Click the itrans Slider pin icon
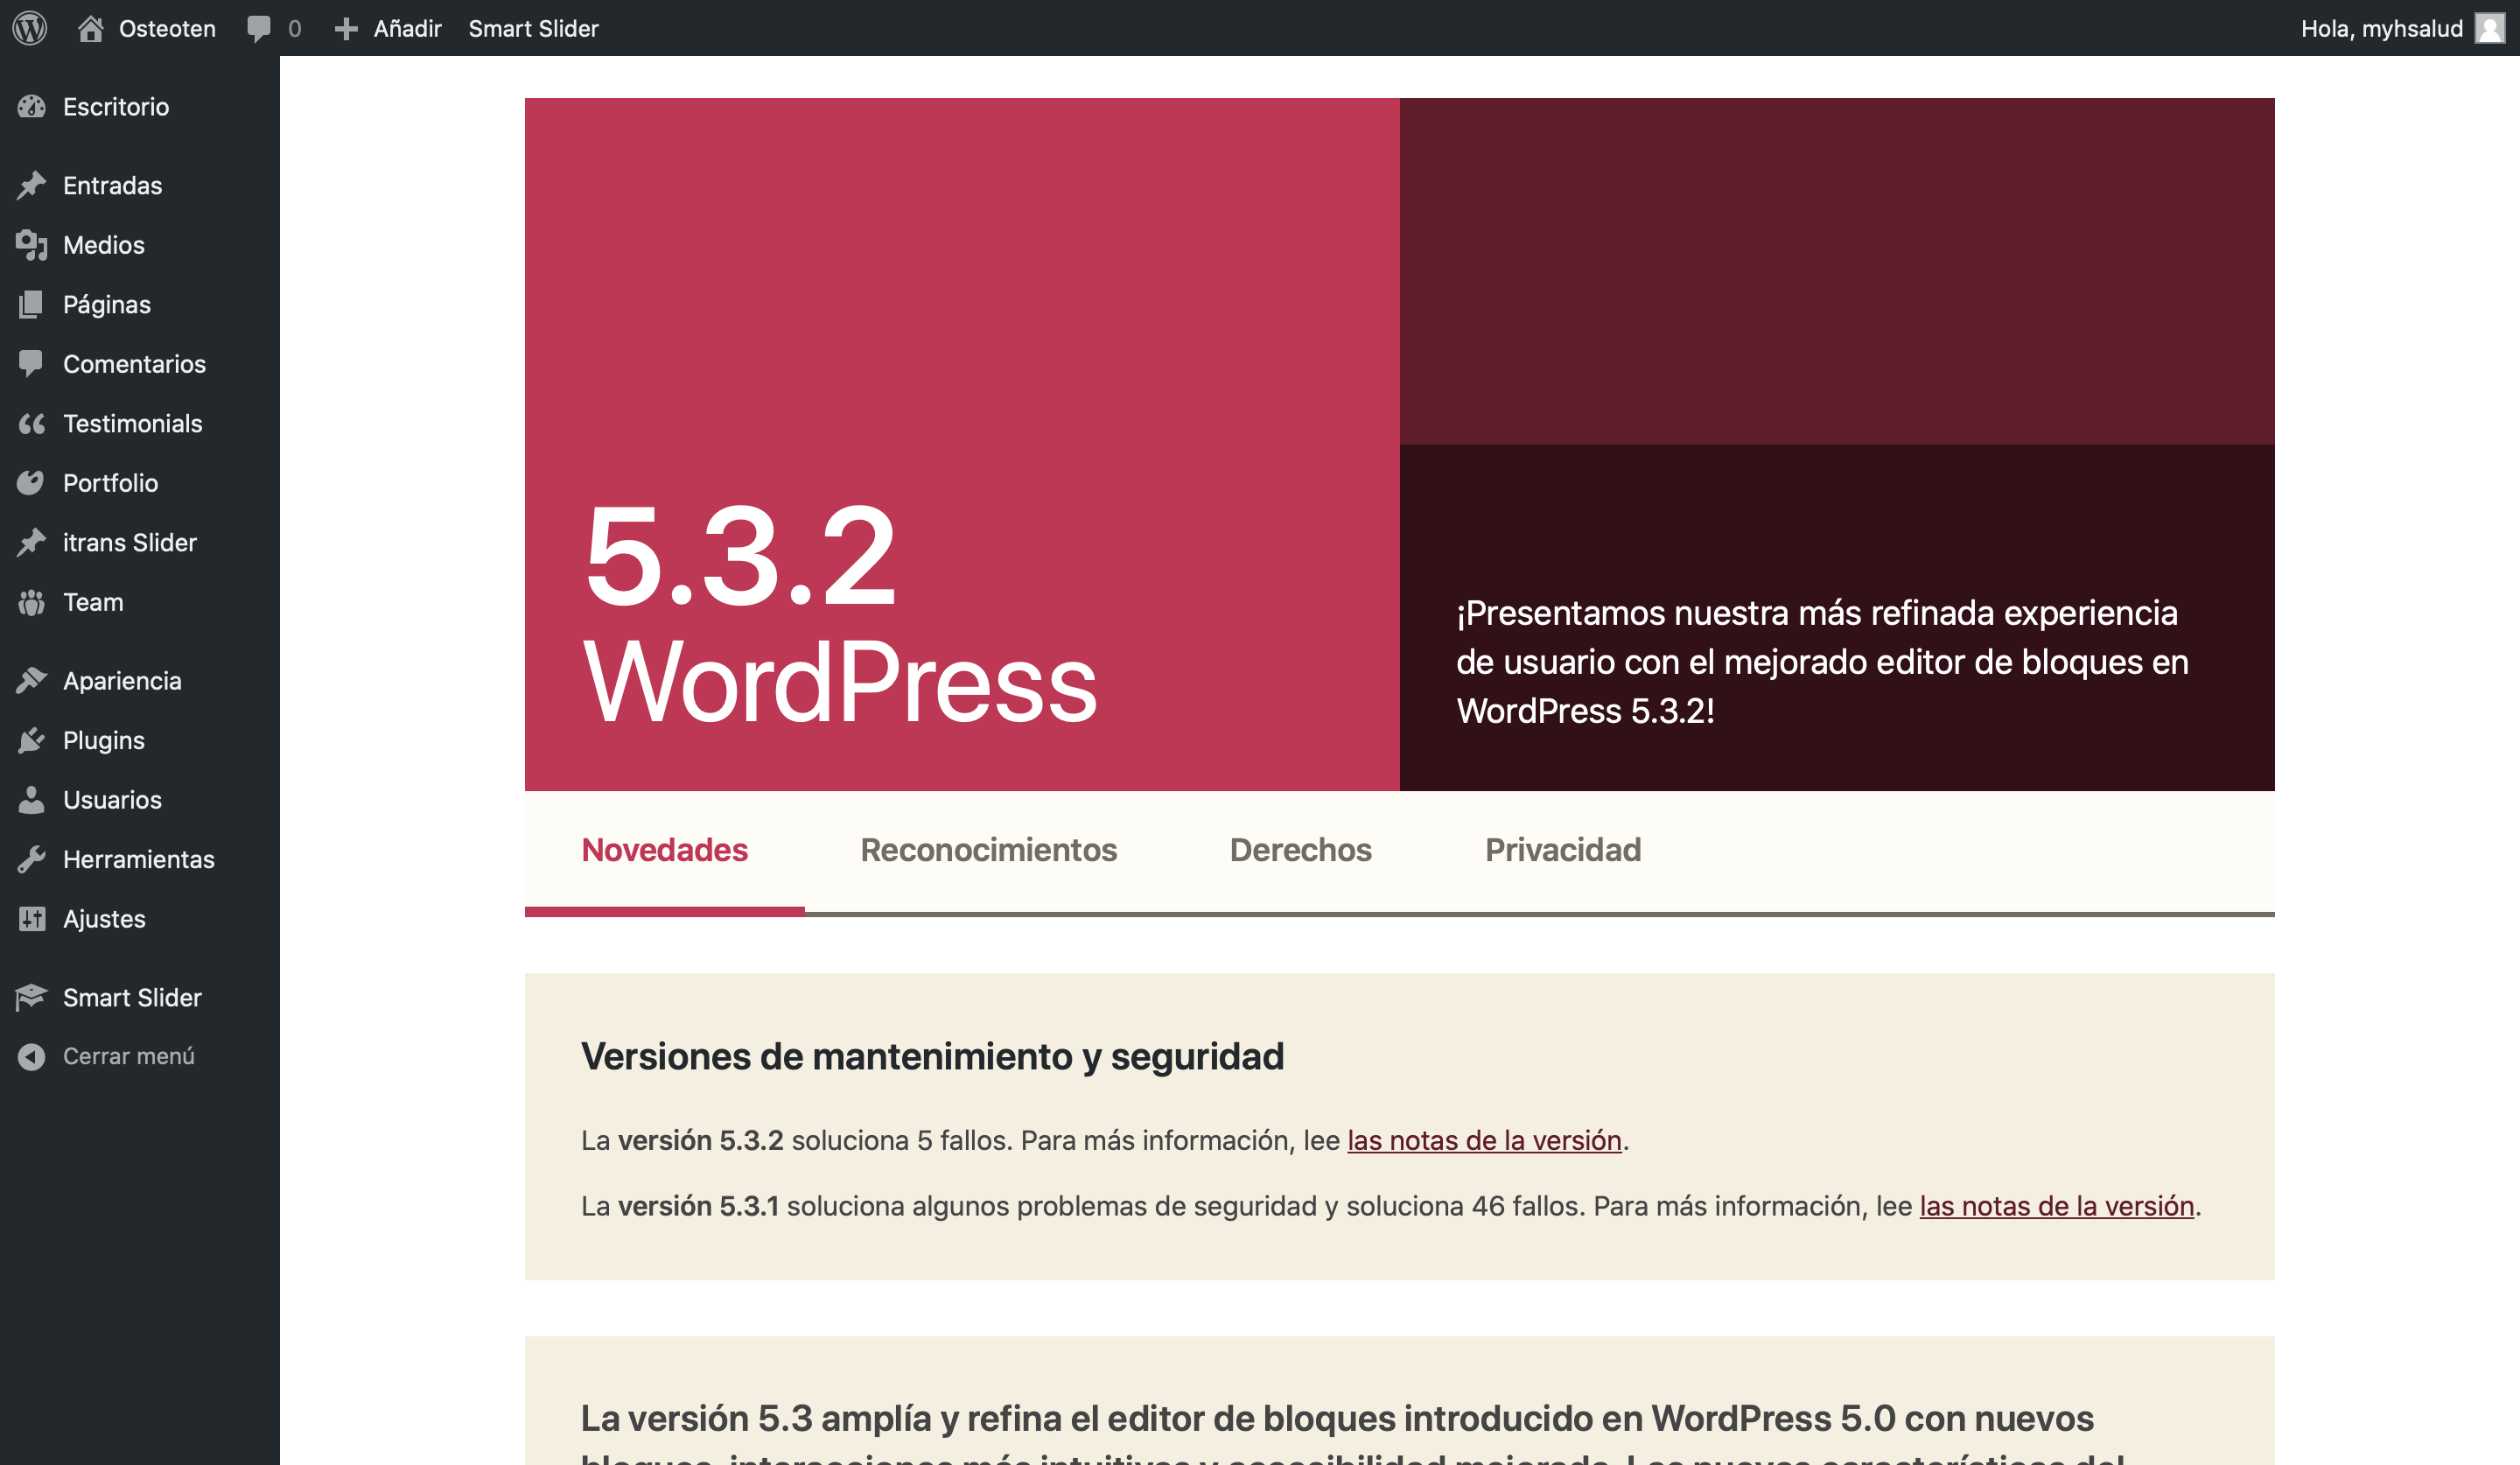The width and height of the screenshot is (2520, 1465). coord(32,542)
